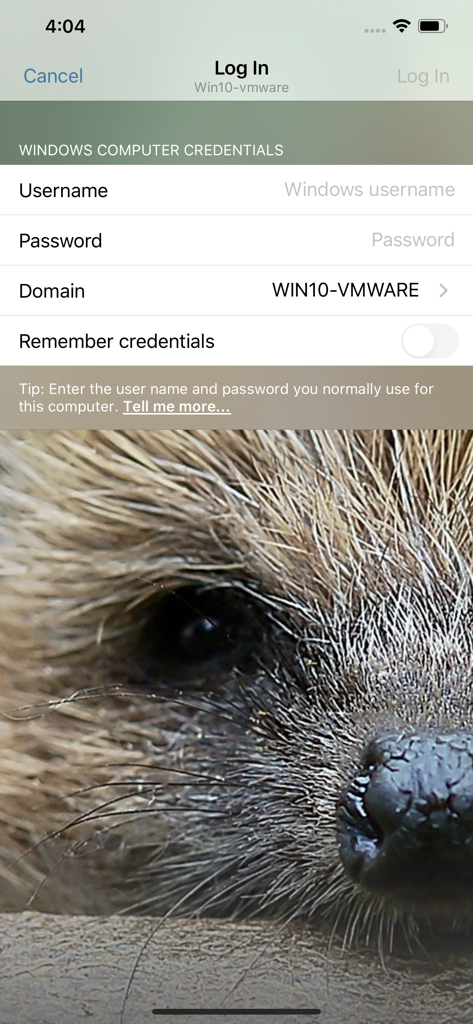Tap the Wi-Fi status icon
473x1024 pixels.
coord(400,27)
